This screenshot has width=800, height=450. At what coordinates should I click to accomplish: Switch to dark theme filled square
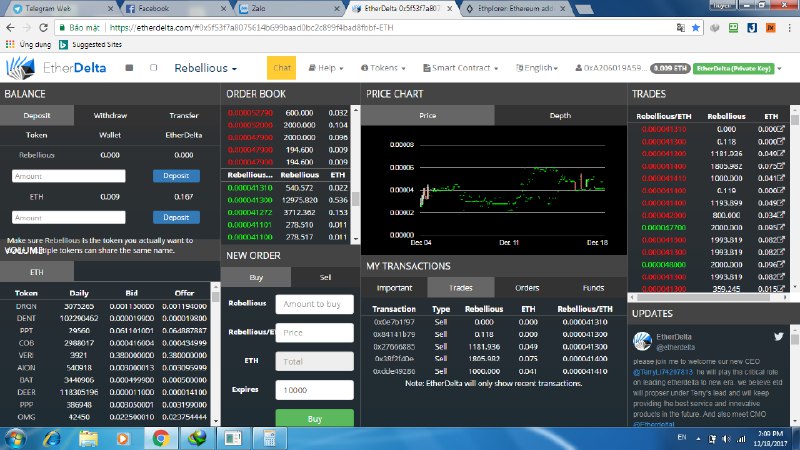tap(129, 68)
